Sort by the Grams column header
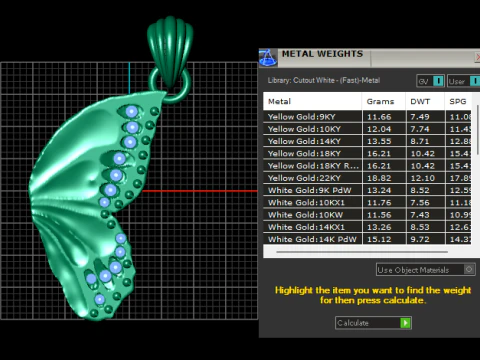The width and height of the screenshot is (480, 360). 384,101
